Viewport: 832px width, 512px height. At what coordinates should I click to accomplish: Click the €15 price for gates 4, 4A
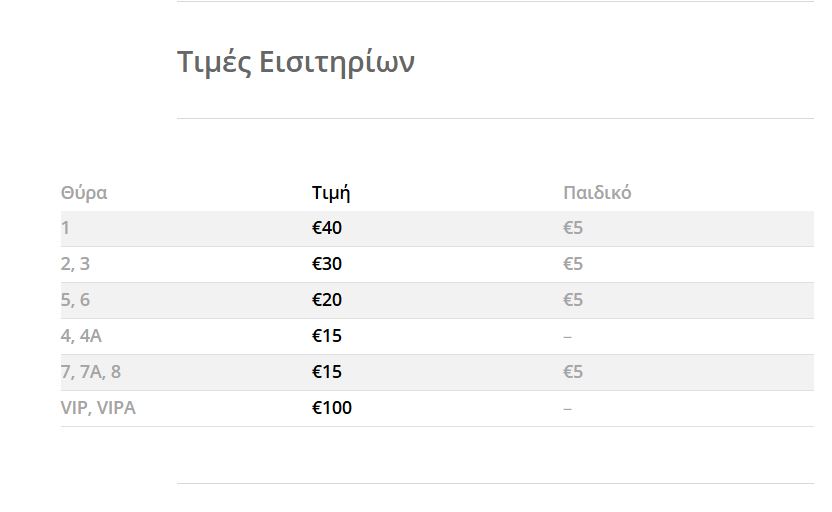pos(327,336)
